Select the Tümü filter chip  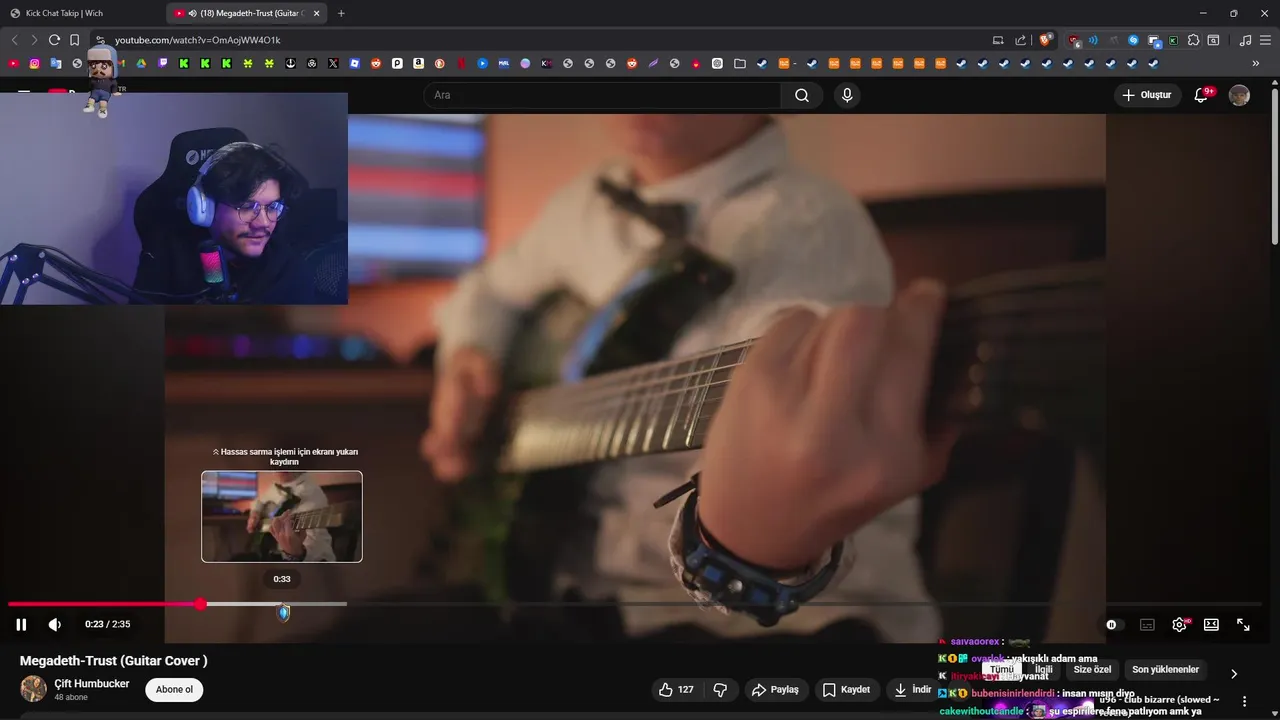click(1001, 670)
